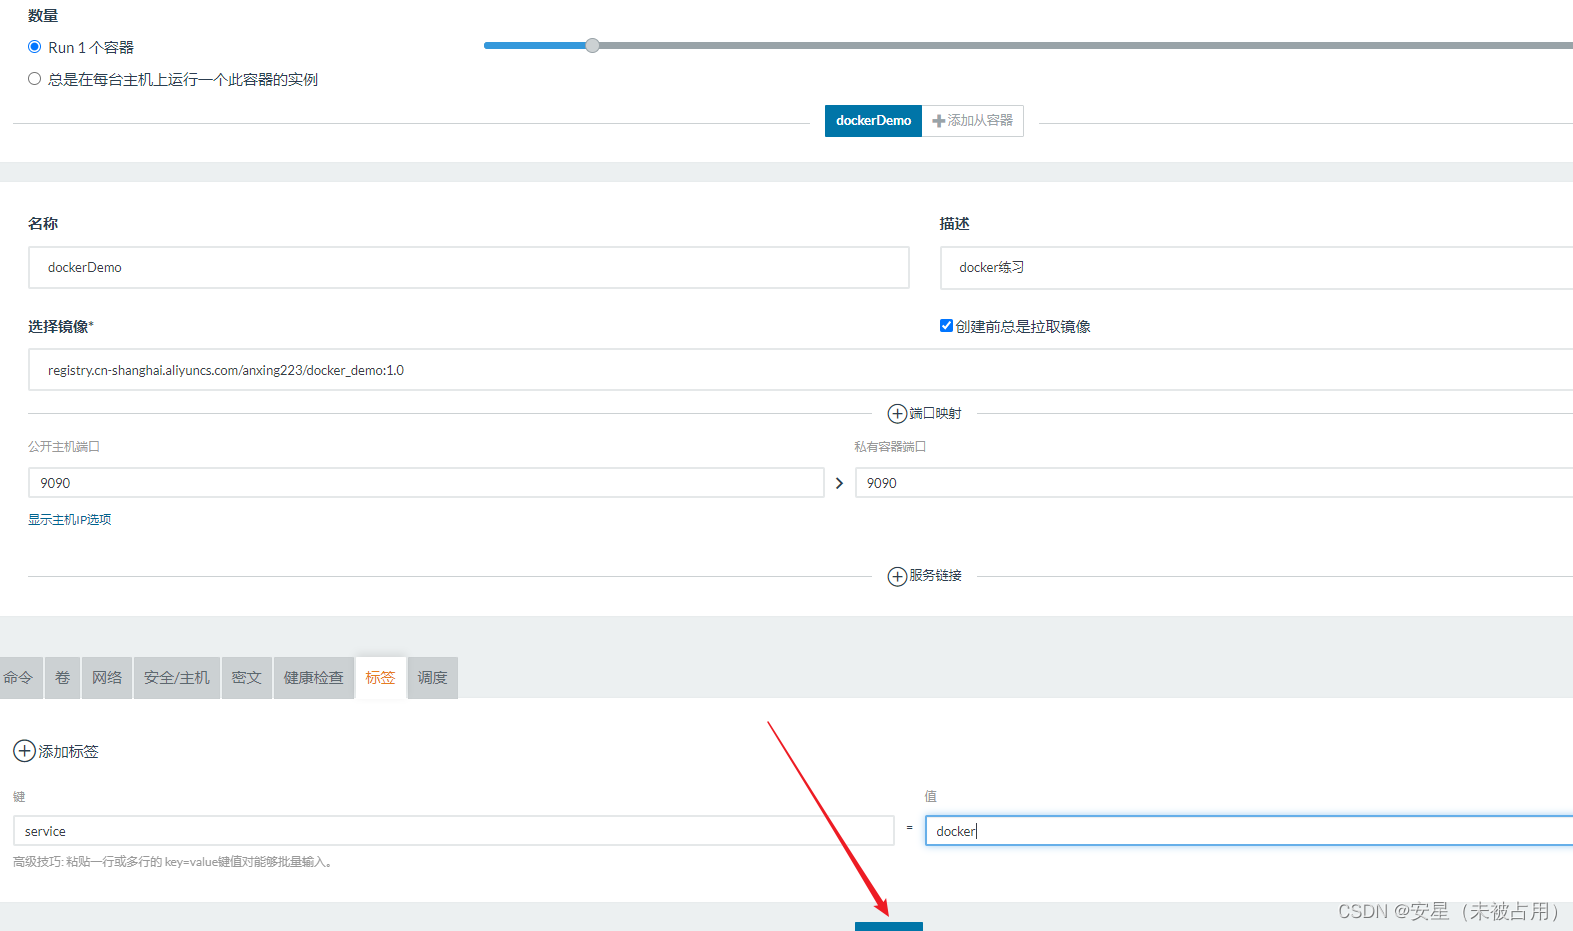Click the 端口映射 label text
1573x931 pixels.
[x=936, y=414]
